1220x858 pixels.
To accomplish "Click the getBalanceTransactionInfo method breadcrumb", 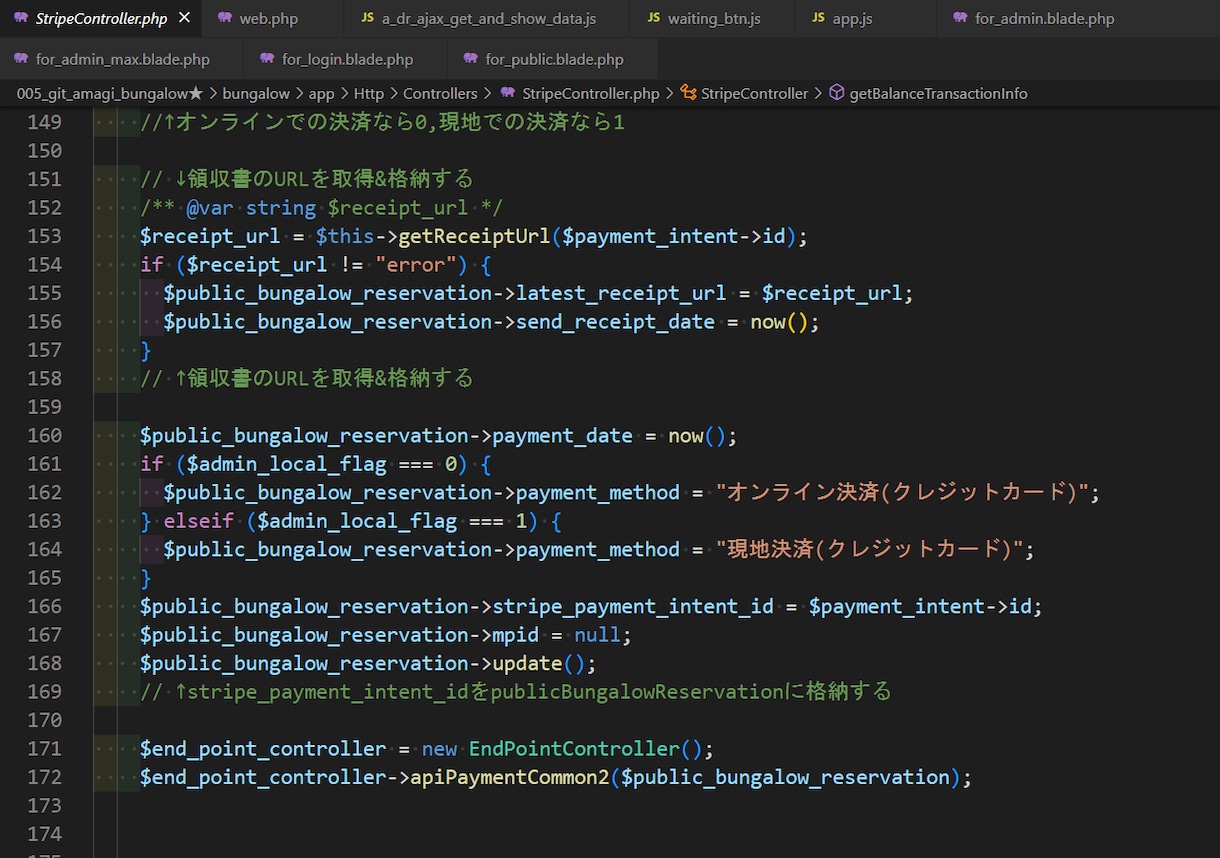I will tap(938, 93).
